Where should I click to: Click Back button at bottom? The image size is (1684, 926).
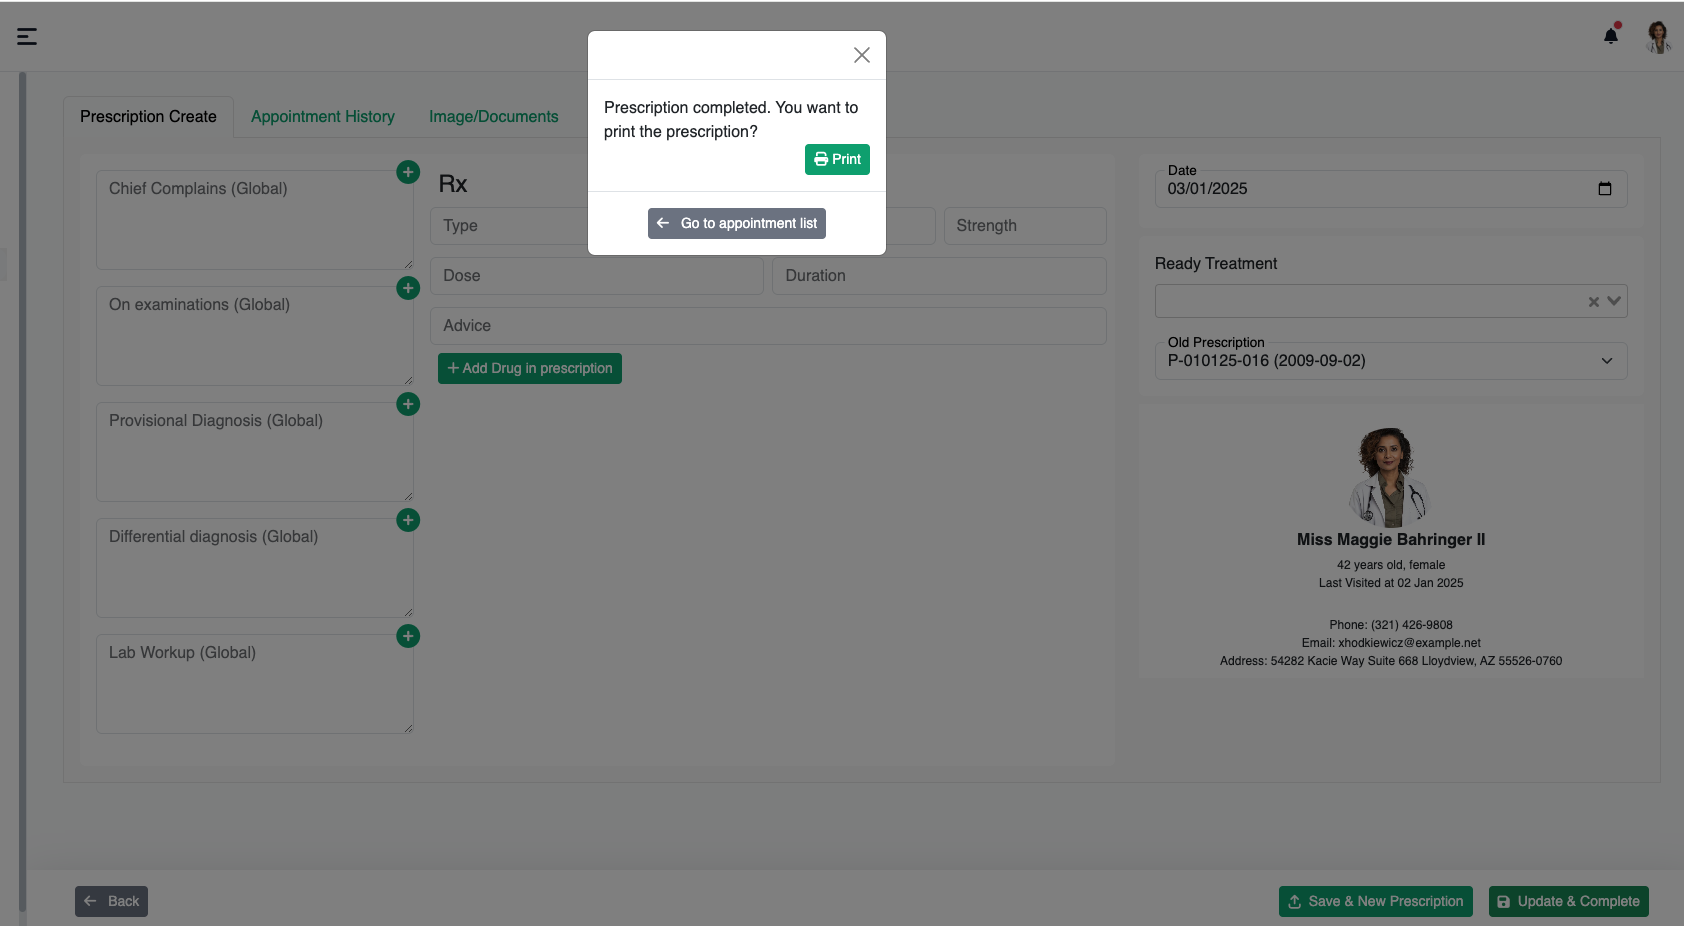[111, 901]
